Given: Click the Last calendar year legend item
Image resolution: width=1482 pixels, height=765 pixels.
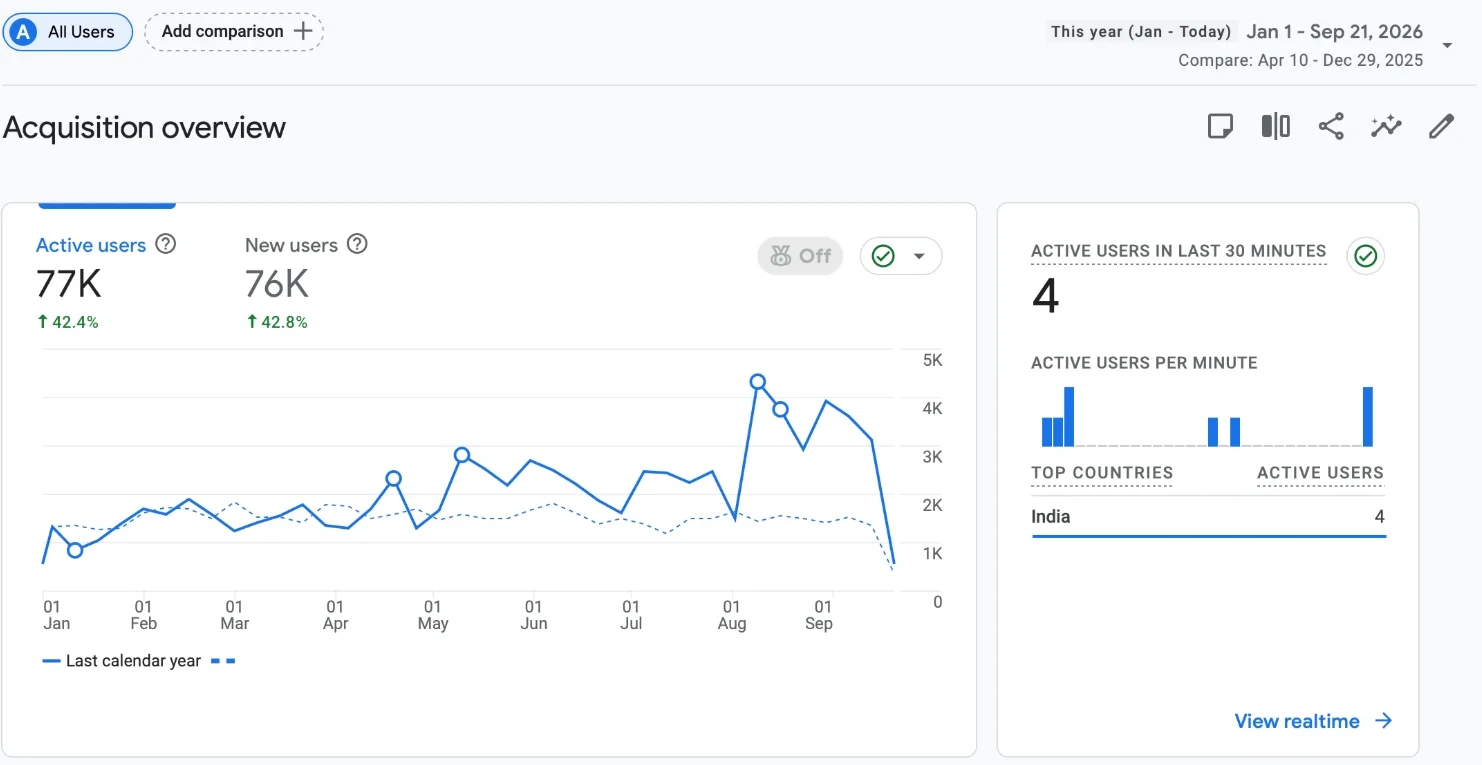Looking at the screenshot, I should coord(121,661).
